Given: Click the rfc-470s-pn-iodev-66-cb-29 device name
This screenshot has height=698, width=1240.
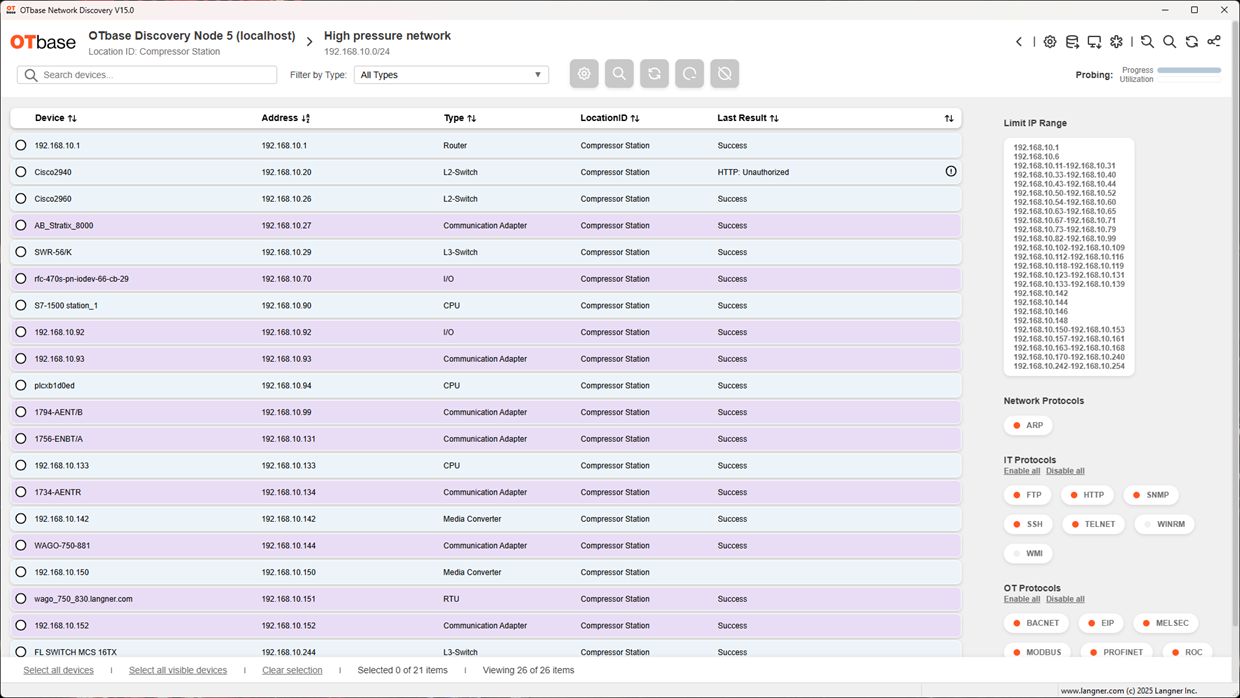Looking at the screenshot, I should [81, 279].
